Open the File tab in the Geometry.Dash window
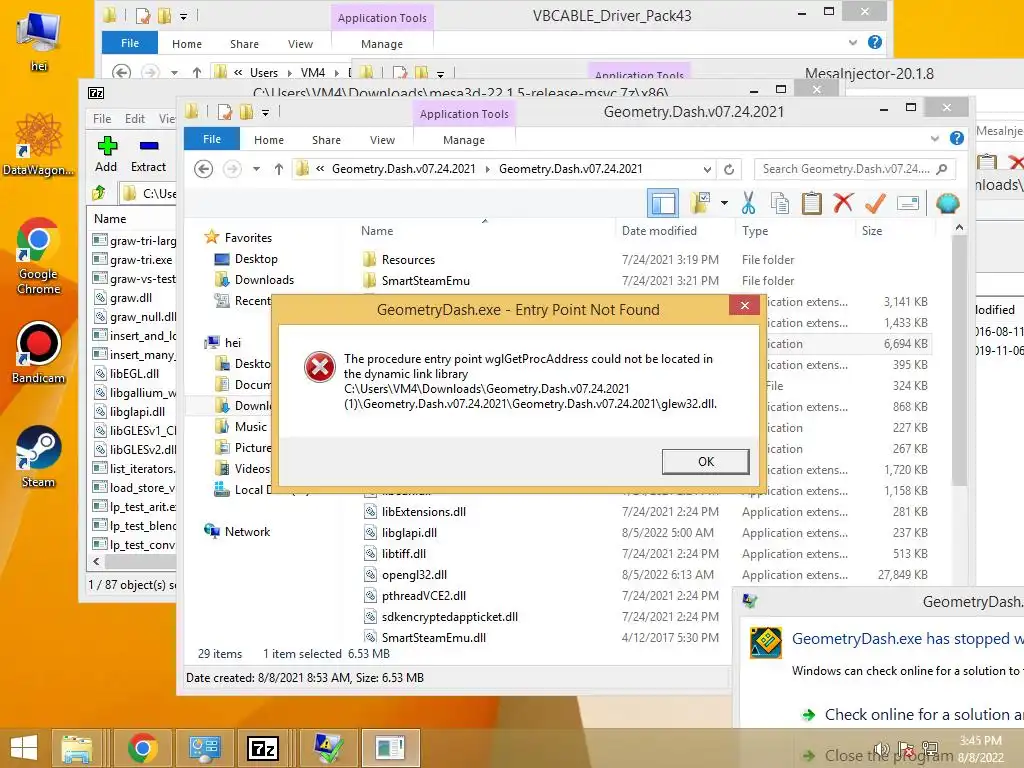 (x=212, y=139)
